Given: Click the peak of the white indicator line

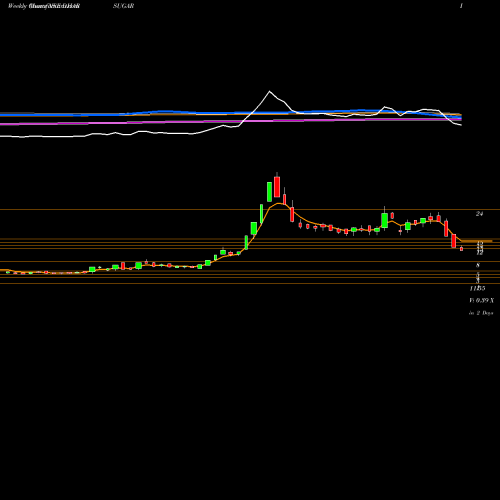Looking at the screenshot, I should (x=269, y=91).
